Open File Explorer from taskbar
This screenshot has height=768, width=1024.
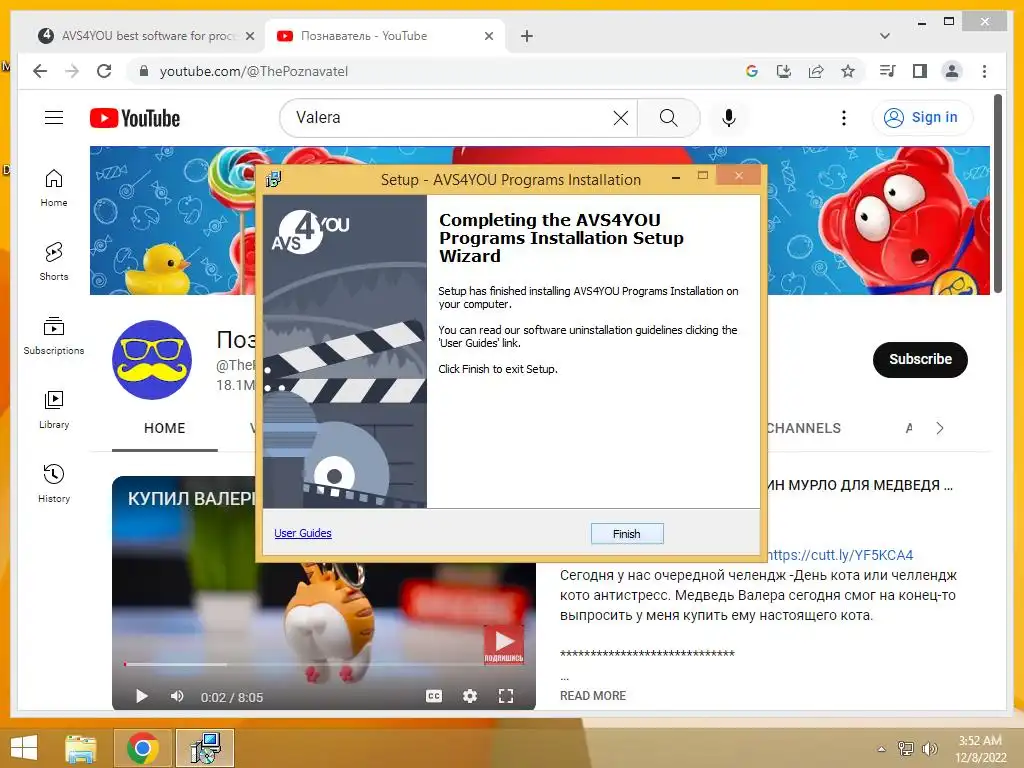80,748
